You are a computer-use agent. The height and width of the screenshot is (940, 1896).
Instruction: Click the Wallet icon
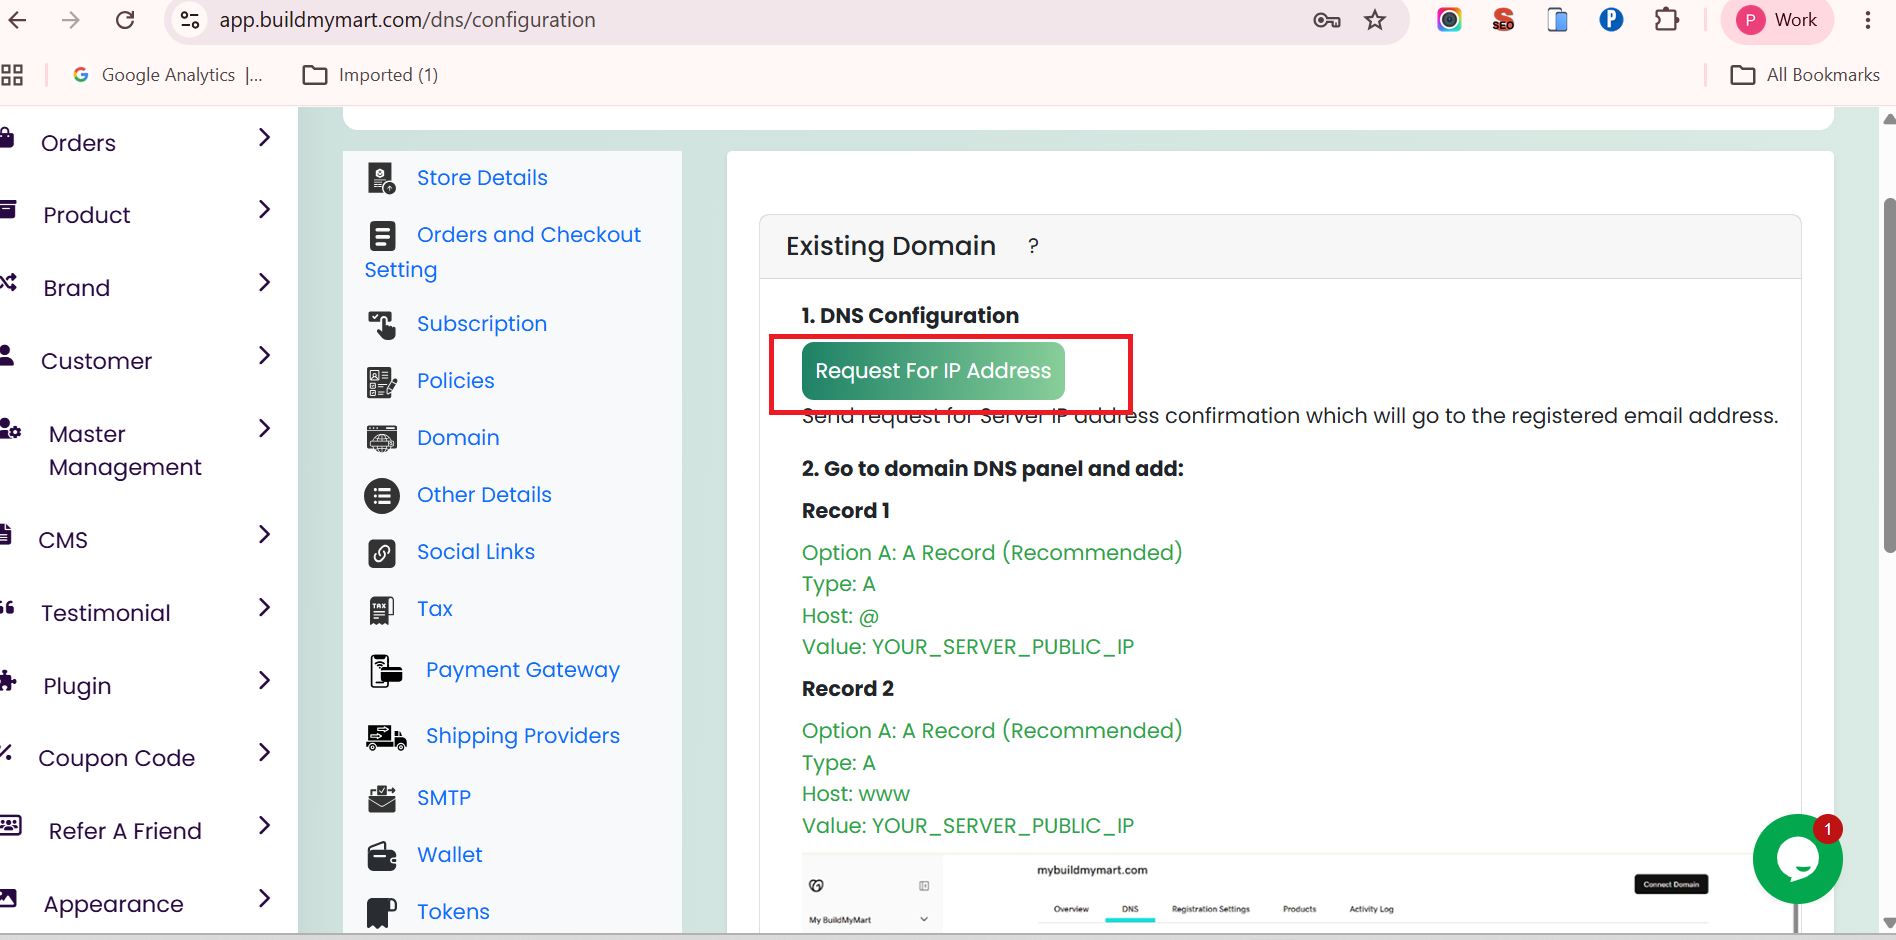click(382, 856)
